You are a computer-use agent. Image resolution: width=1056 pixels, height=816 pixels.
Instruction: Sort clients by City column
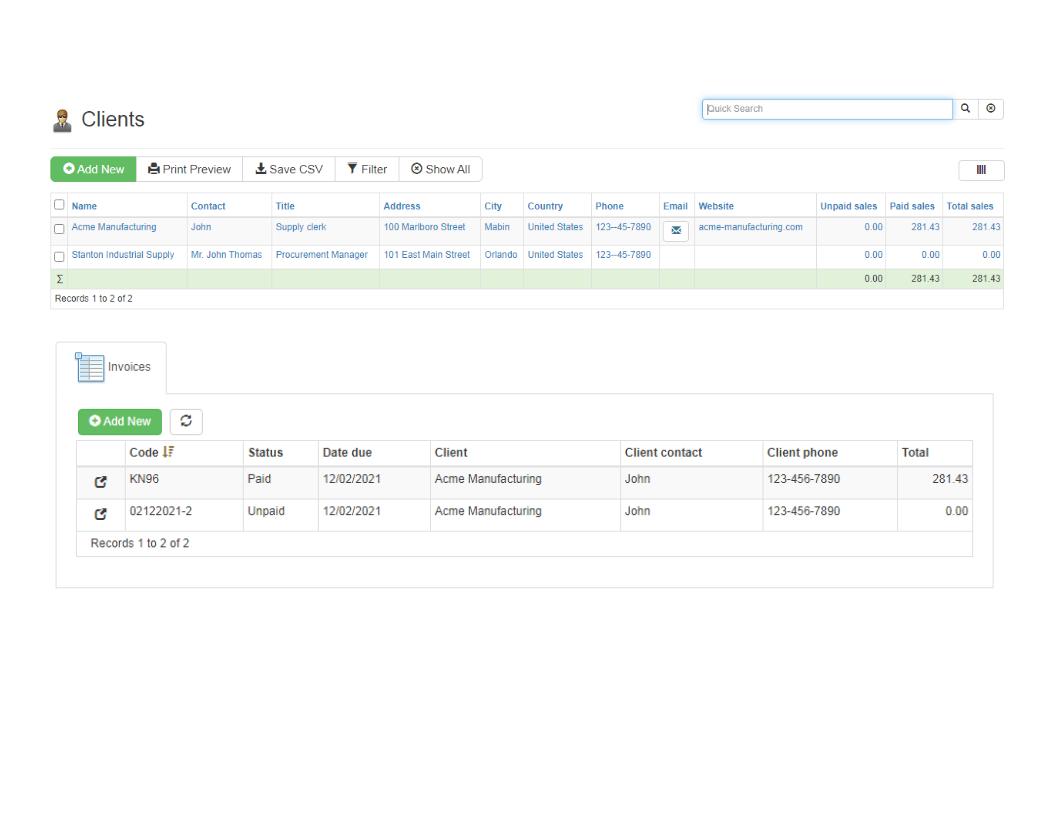pos(493,206)
